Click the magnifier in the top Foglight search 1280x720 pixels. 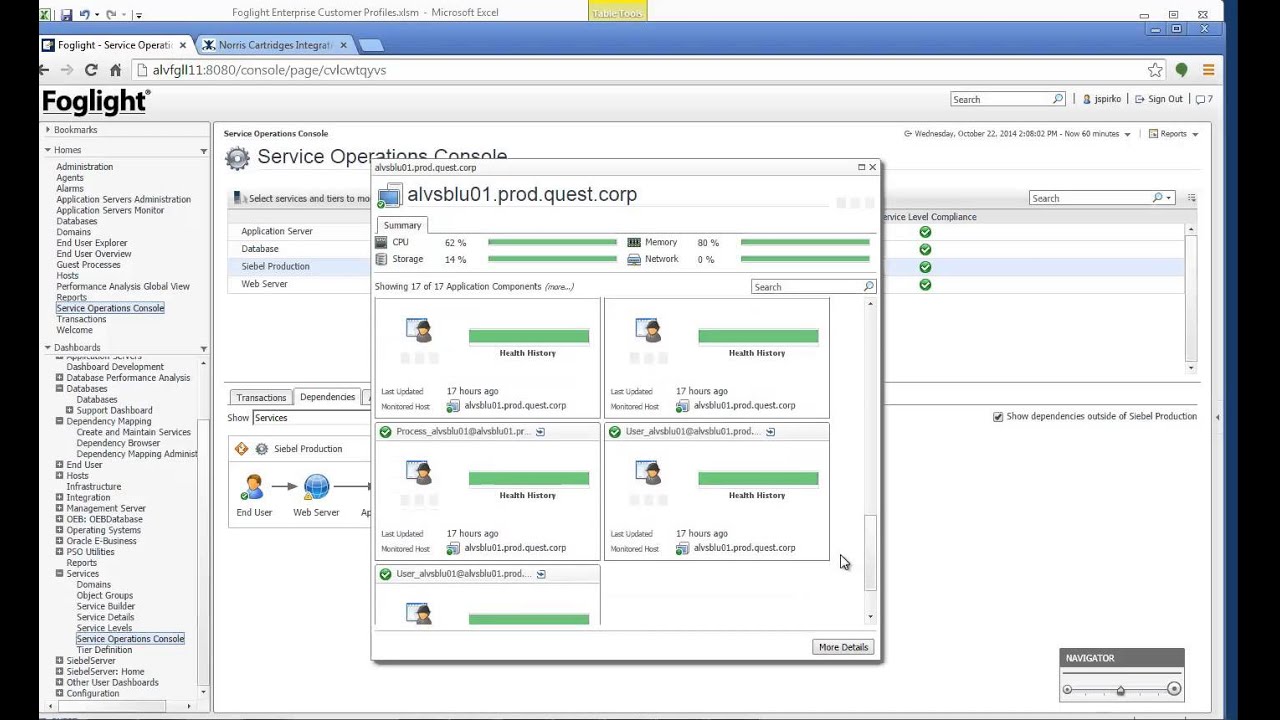click(1058, 99)
